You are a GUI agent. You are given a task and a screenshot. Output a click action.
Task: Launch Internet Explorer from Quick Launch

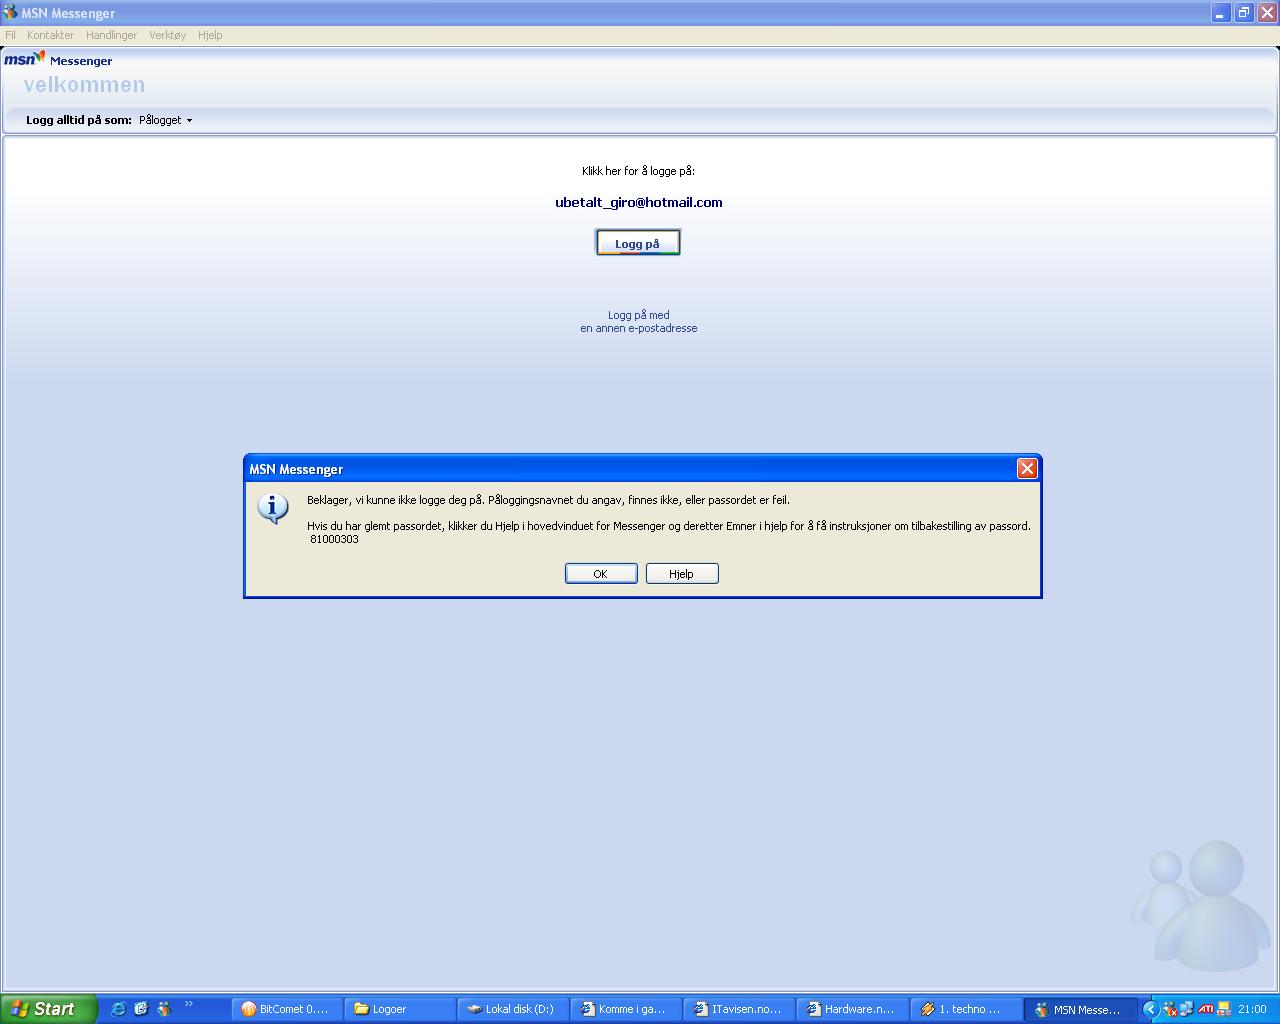click(118, 1009)
